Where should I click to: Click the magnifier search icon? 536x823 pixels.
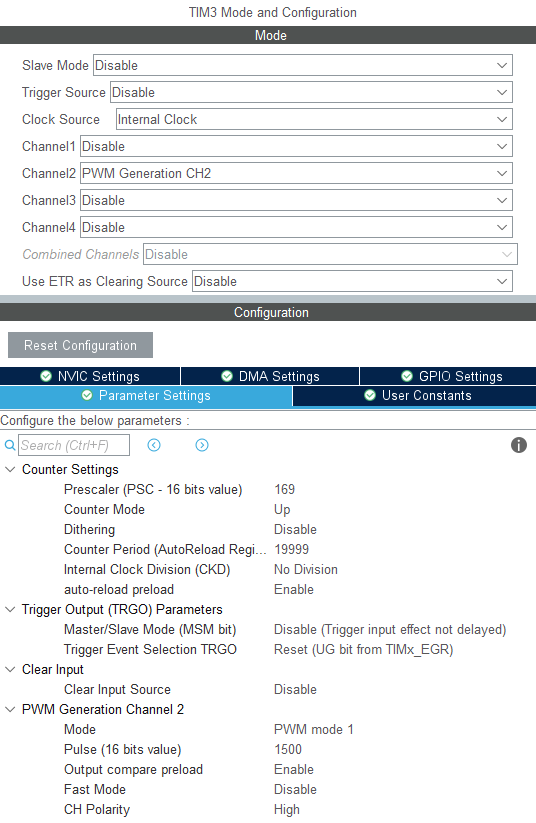click(x=9, y=445)
